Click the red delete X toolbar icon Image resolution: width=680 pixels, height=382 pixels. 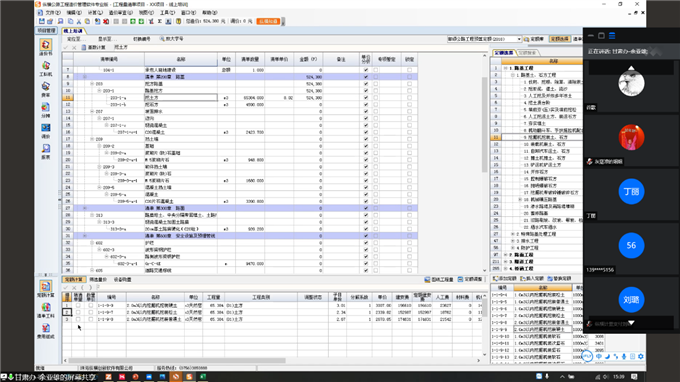(106, 21)
